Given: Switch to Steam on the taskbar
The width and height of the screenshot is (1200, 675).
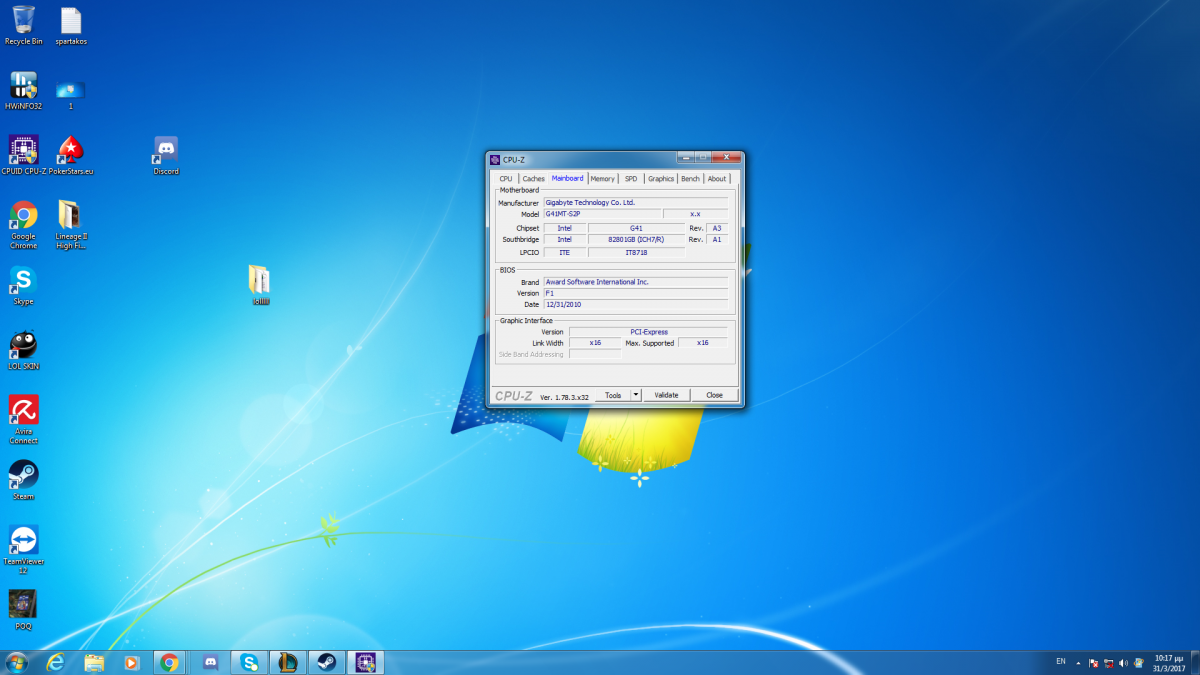Looking at the screenshot, I should pos(327,662).
